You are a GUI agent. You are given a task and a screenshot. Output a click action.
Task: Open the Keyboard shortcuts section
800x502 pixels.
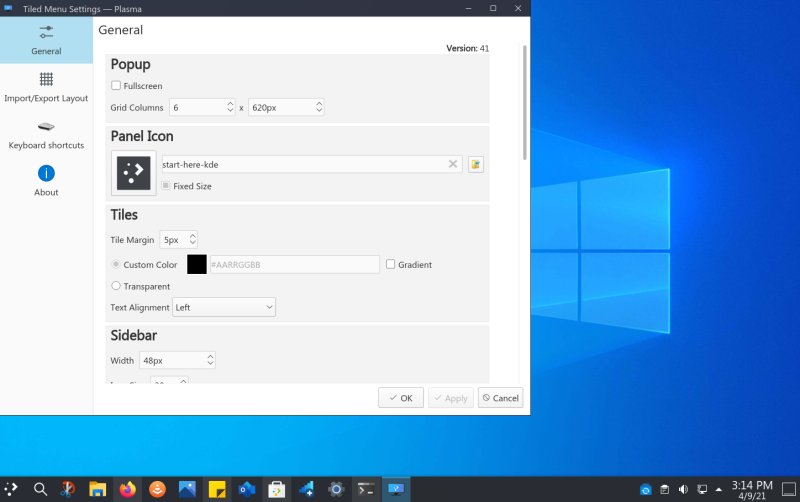pos(46,134)
